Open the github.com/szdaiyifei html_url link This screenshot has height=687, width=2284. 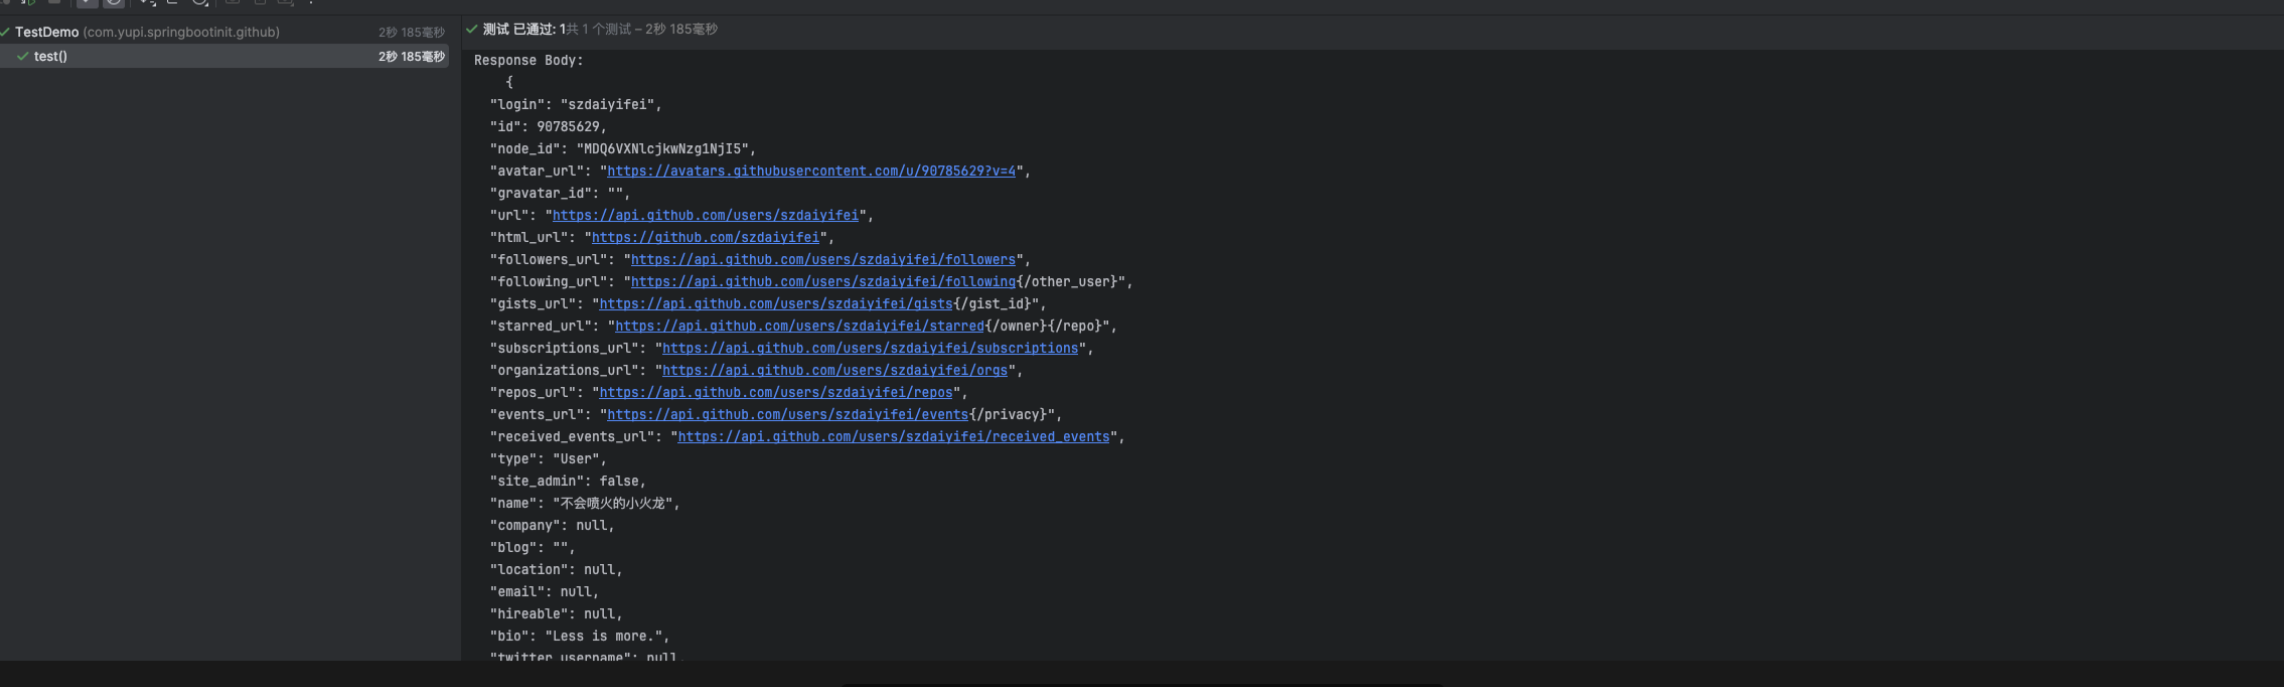pyautogui.click(x=705, y=237)
